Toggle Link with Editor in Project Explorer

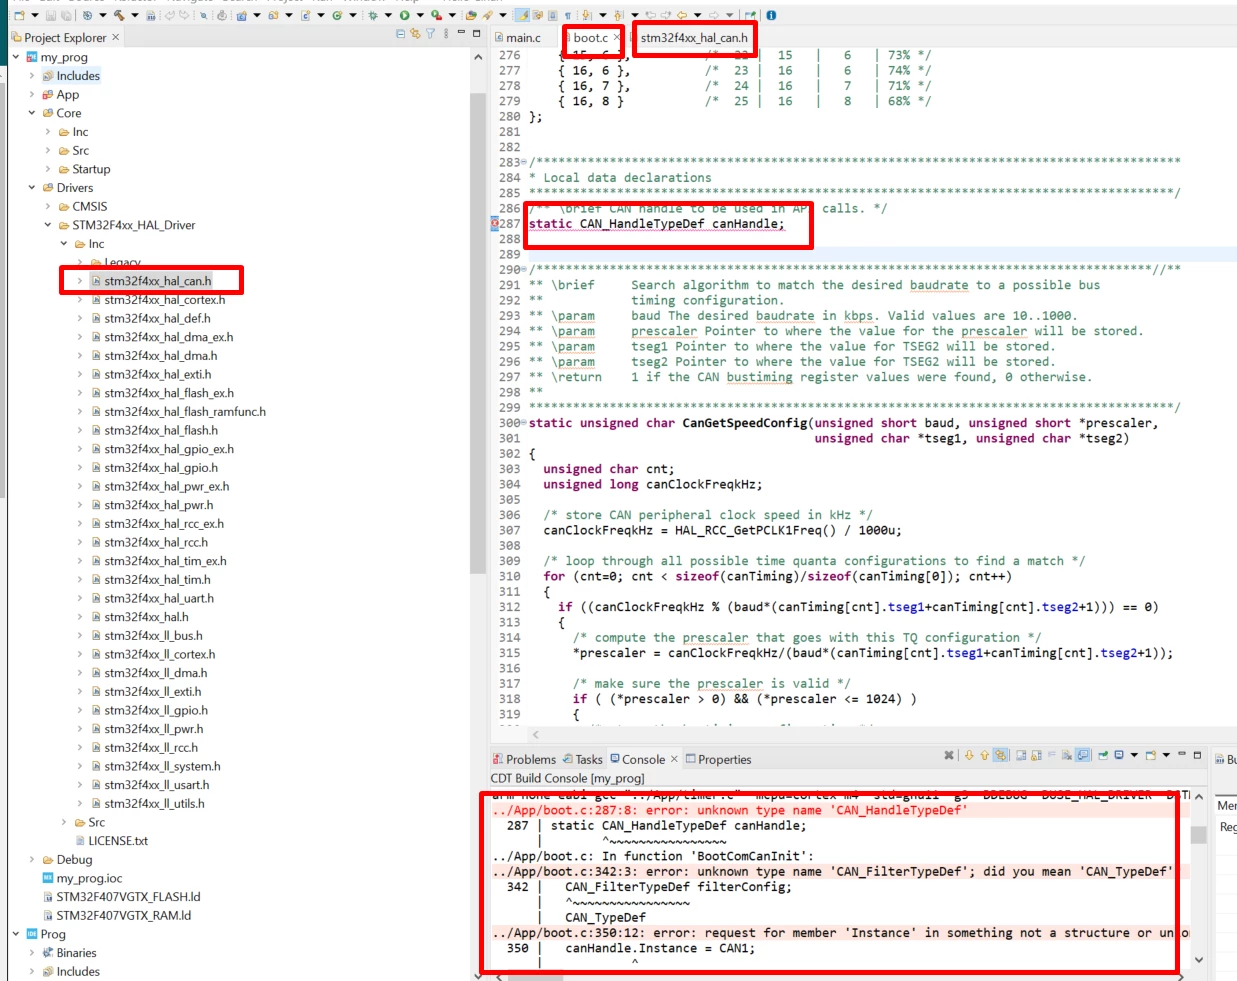coord(415,34)
